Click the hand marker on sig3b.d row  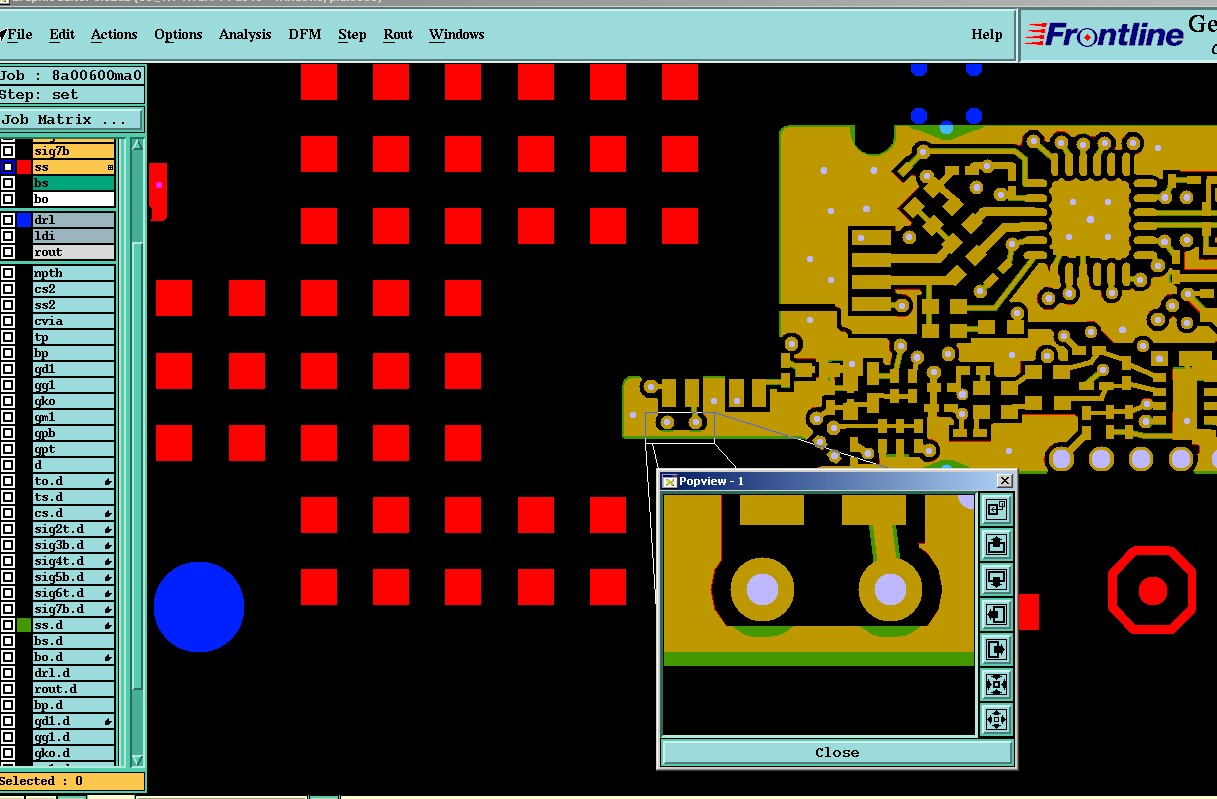tap(107, 545)
